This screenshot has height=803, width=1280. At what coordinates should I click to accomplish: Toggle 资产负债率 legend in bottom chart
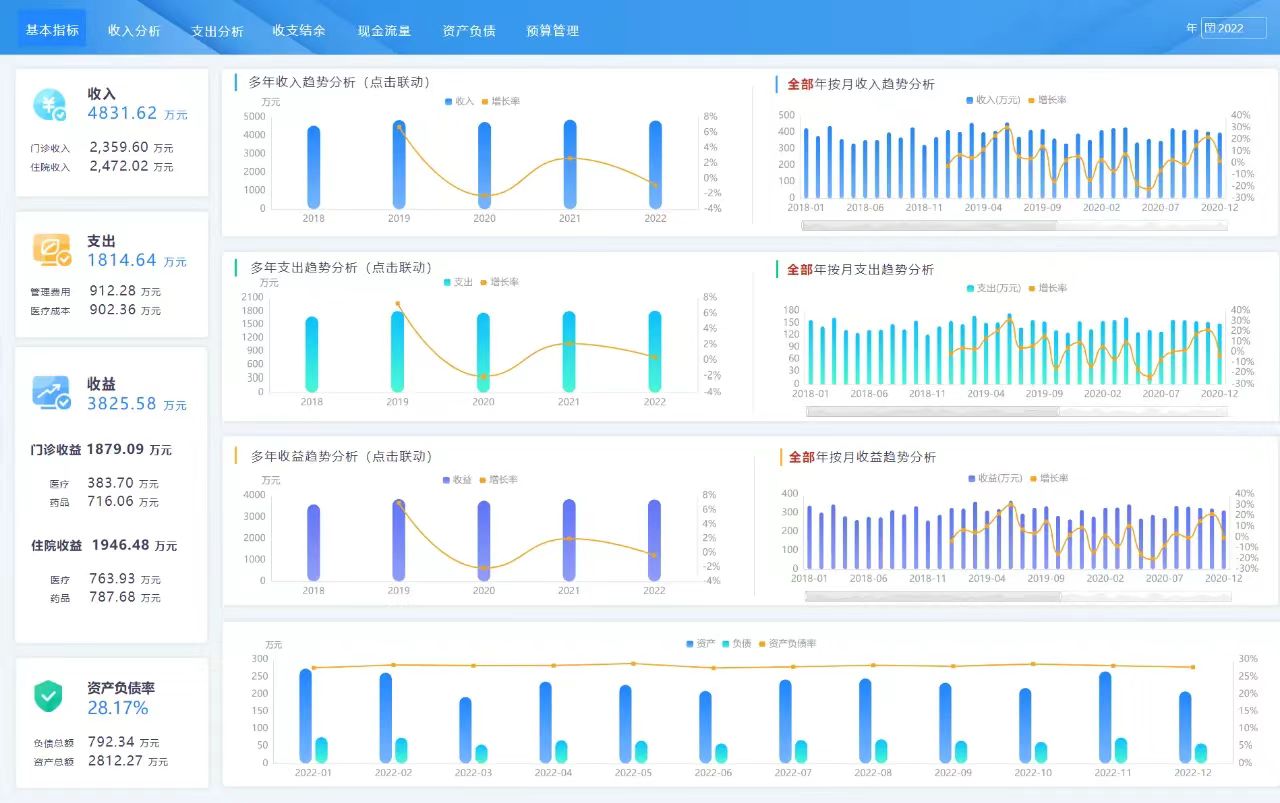(787, 643)
